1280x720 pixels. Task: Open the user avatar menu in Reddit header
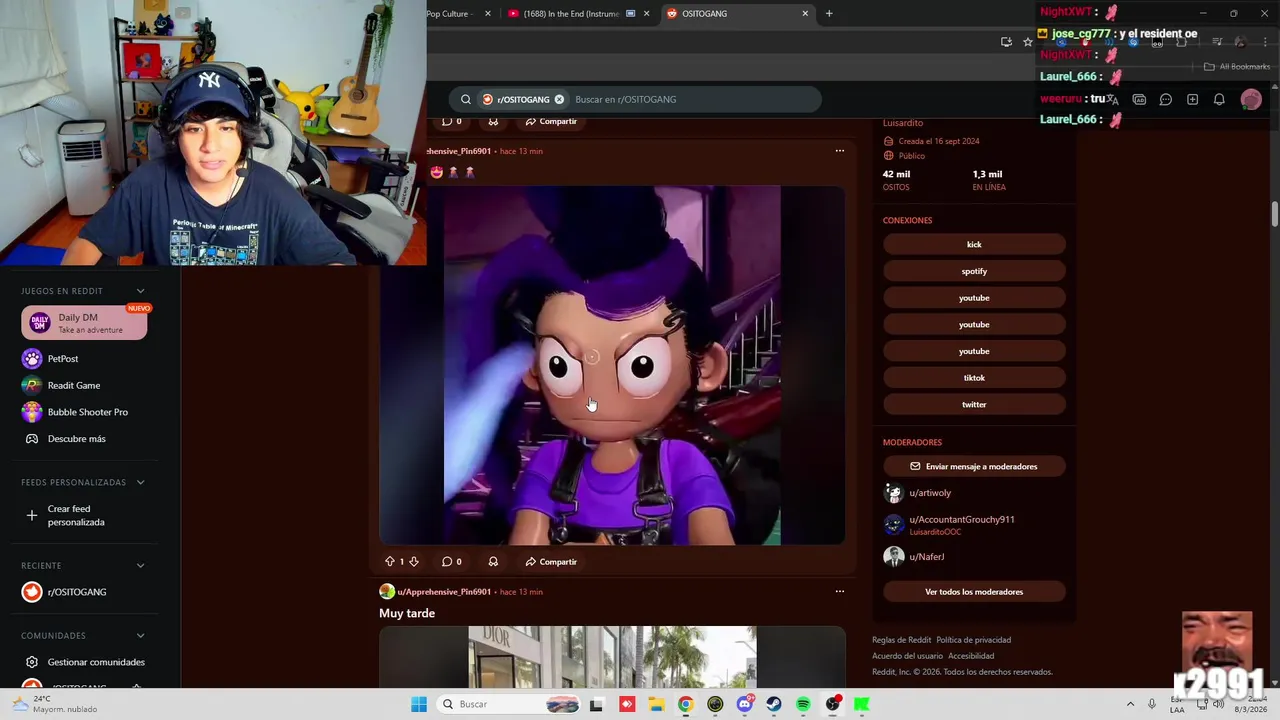tap(1251, 99)
